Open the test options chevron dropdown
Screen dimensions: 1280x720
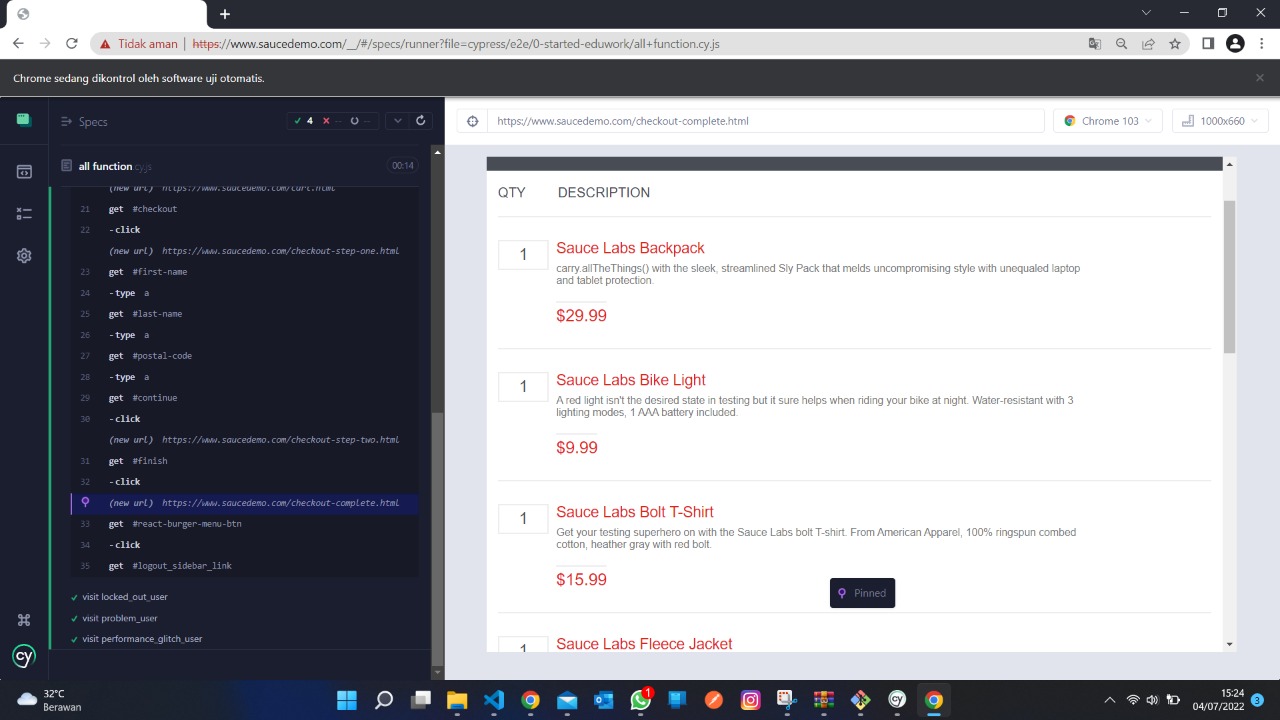coord(398,121)
